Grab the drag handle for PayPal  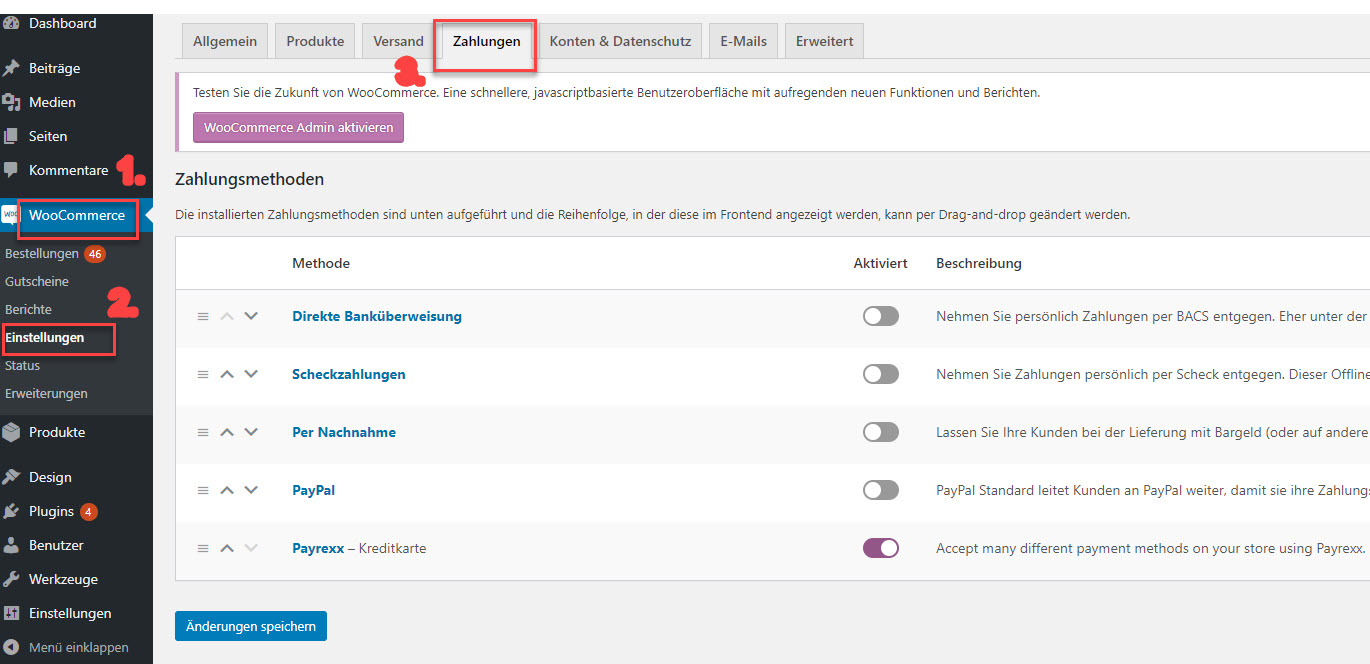pos(203,490)
